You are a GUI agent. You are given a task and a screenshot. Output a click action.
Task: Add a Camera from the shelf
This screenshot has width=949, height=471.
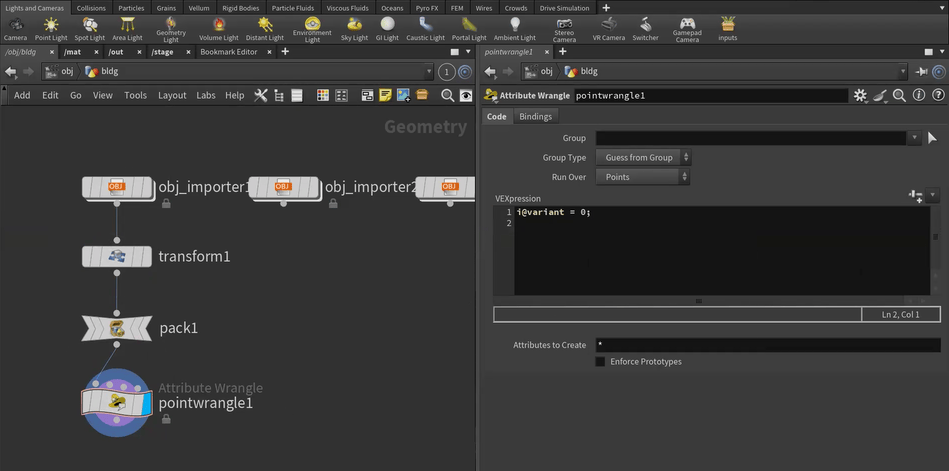tap(15, 27)
